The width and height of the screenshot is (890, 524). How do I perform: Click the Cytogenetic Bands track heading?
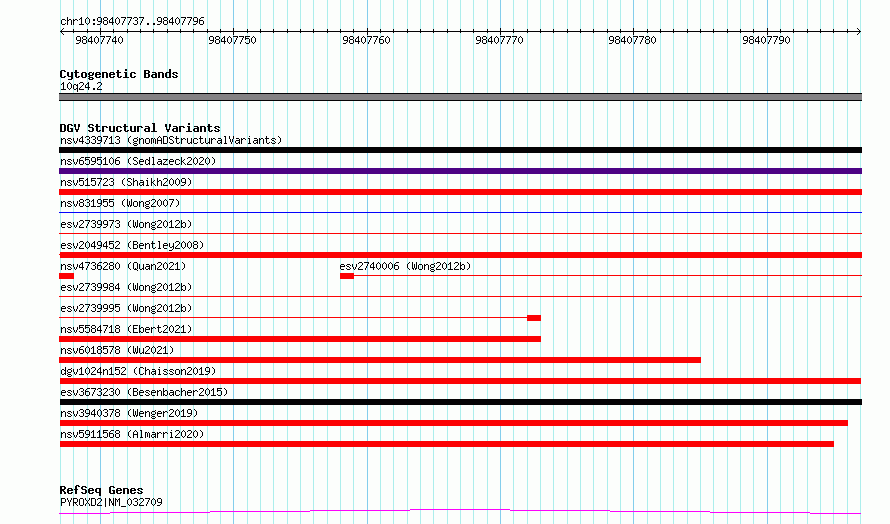(119, 74)
